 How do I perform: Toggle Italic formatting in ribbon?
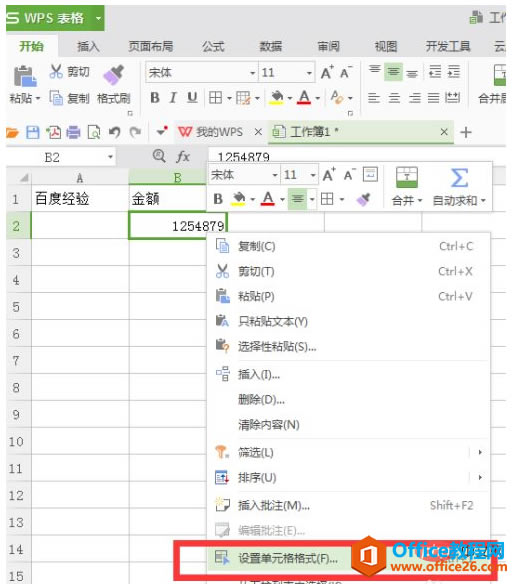click(172, 98)
